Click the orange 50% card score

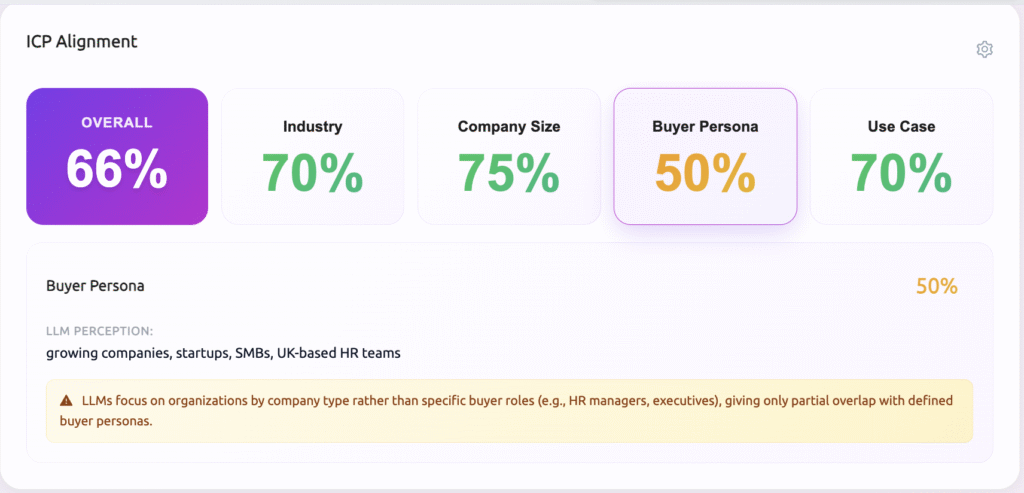705,172
